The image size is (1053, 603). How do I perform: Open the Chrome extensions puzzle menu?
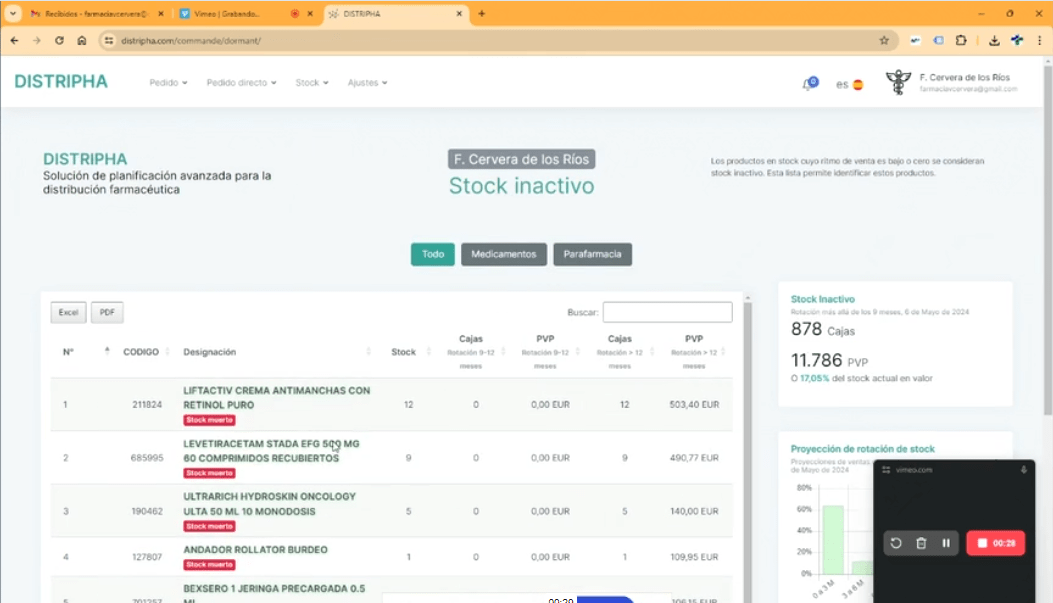[961, 40]
